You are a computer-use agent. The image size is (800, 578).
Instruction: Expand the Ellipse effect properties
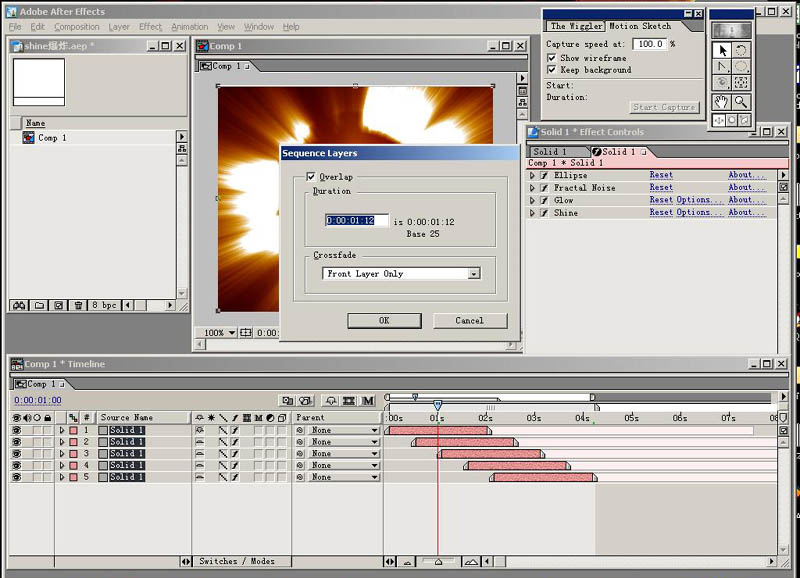pyautogui.click(x=532, y=175)
